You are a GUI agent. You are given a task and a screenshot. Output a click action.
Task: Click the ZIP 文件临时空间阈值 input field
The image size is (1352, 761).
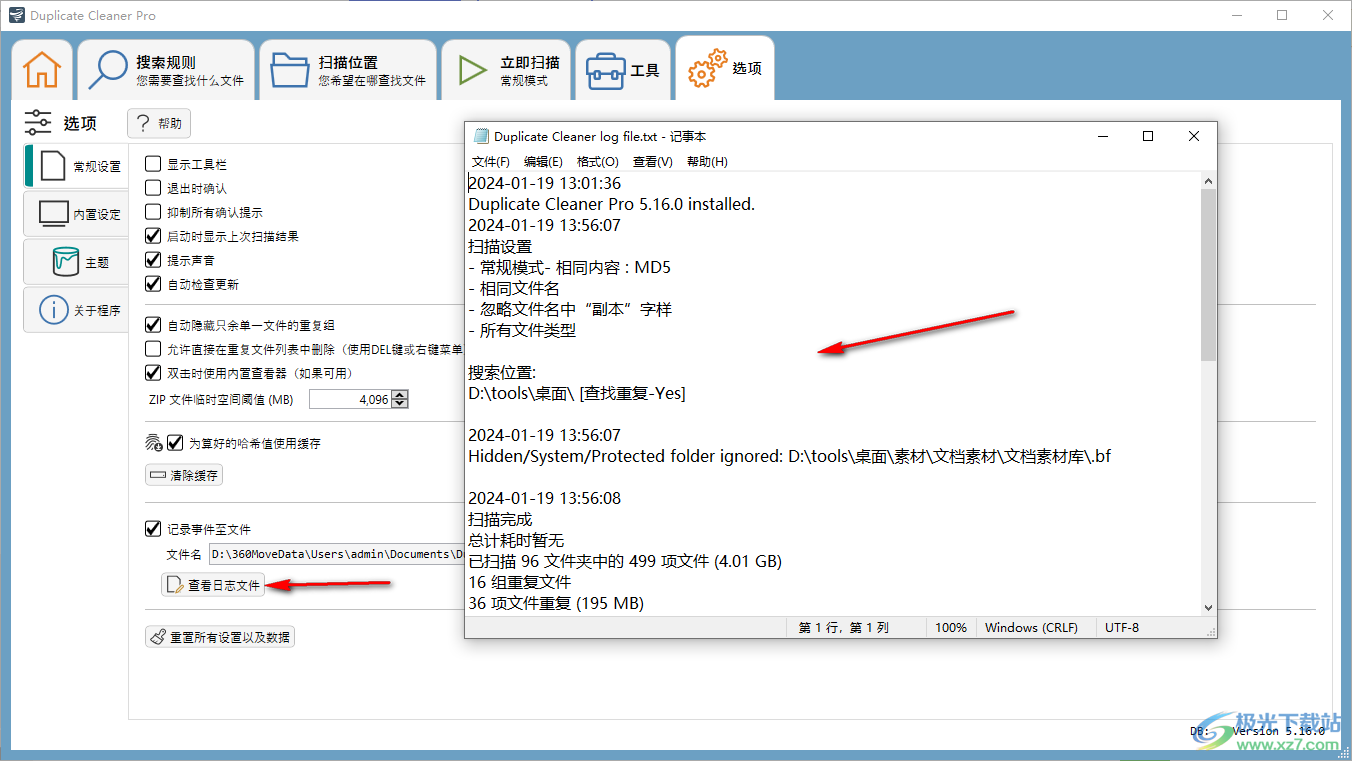click(350, 399)
